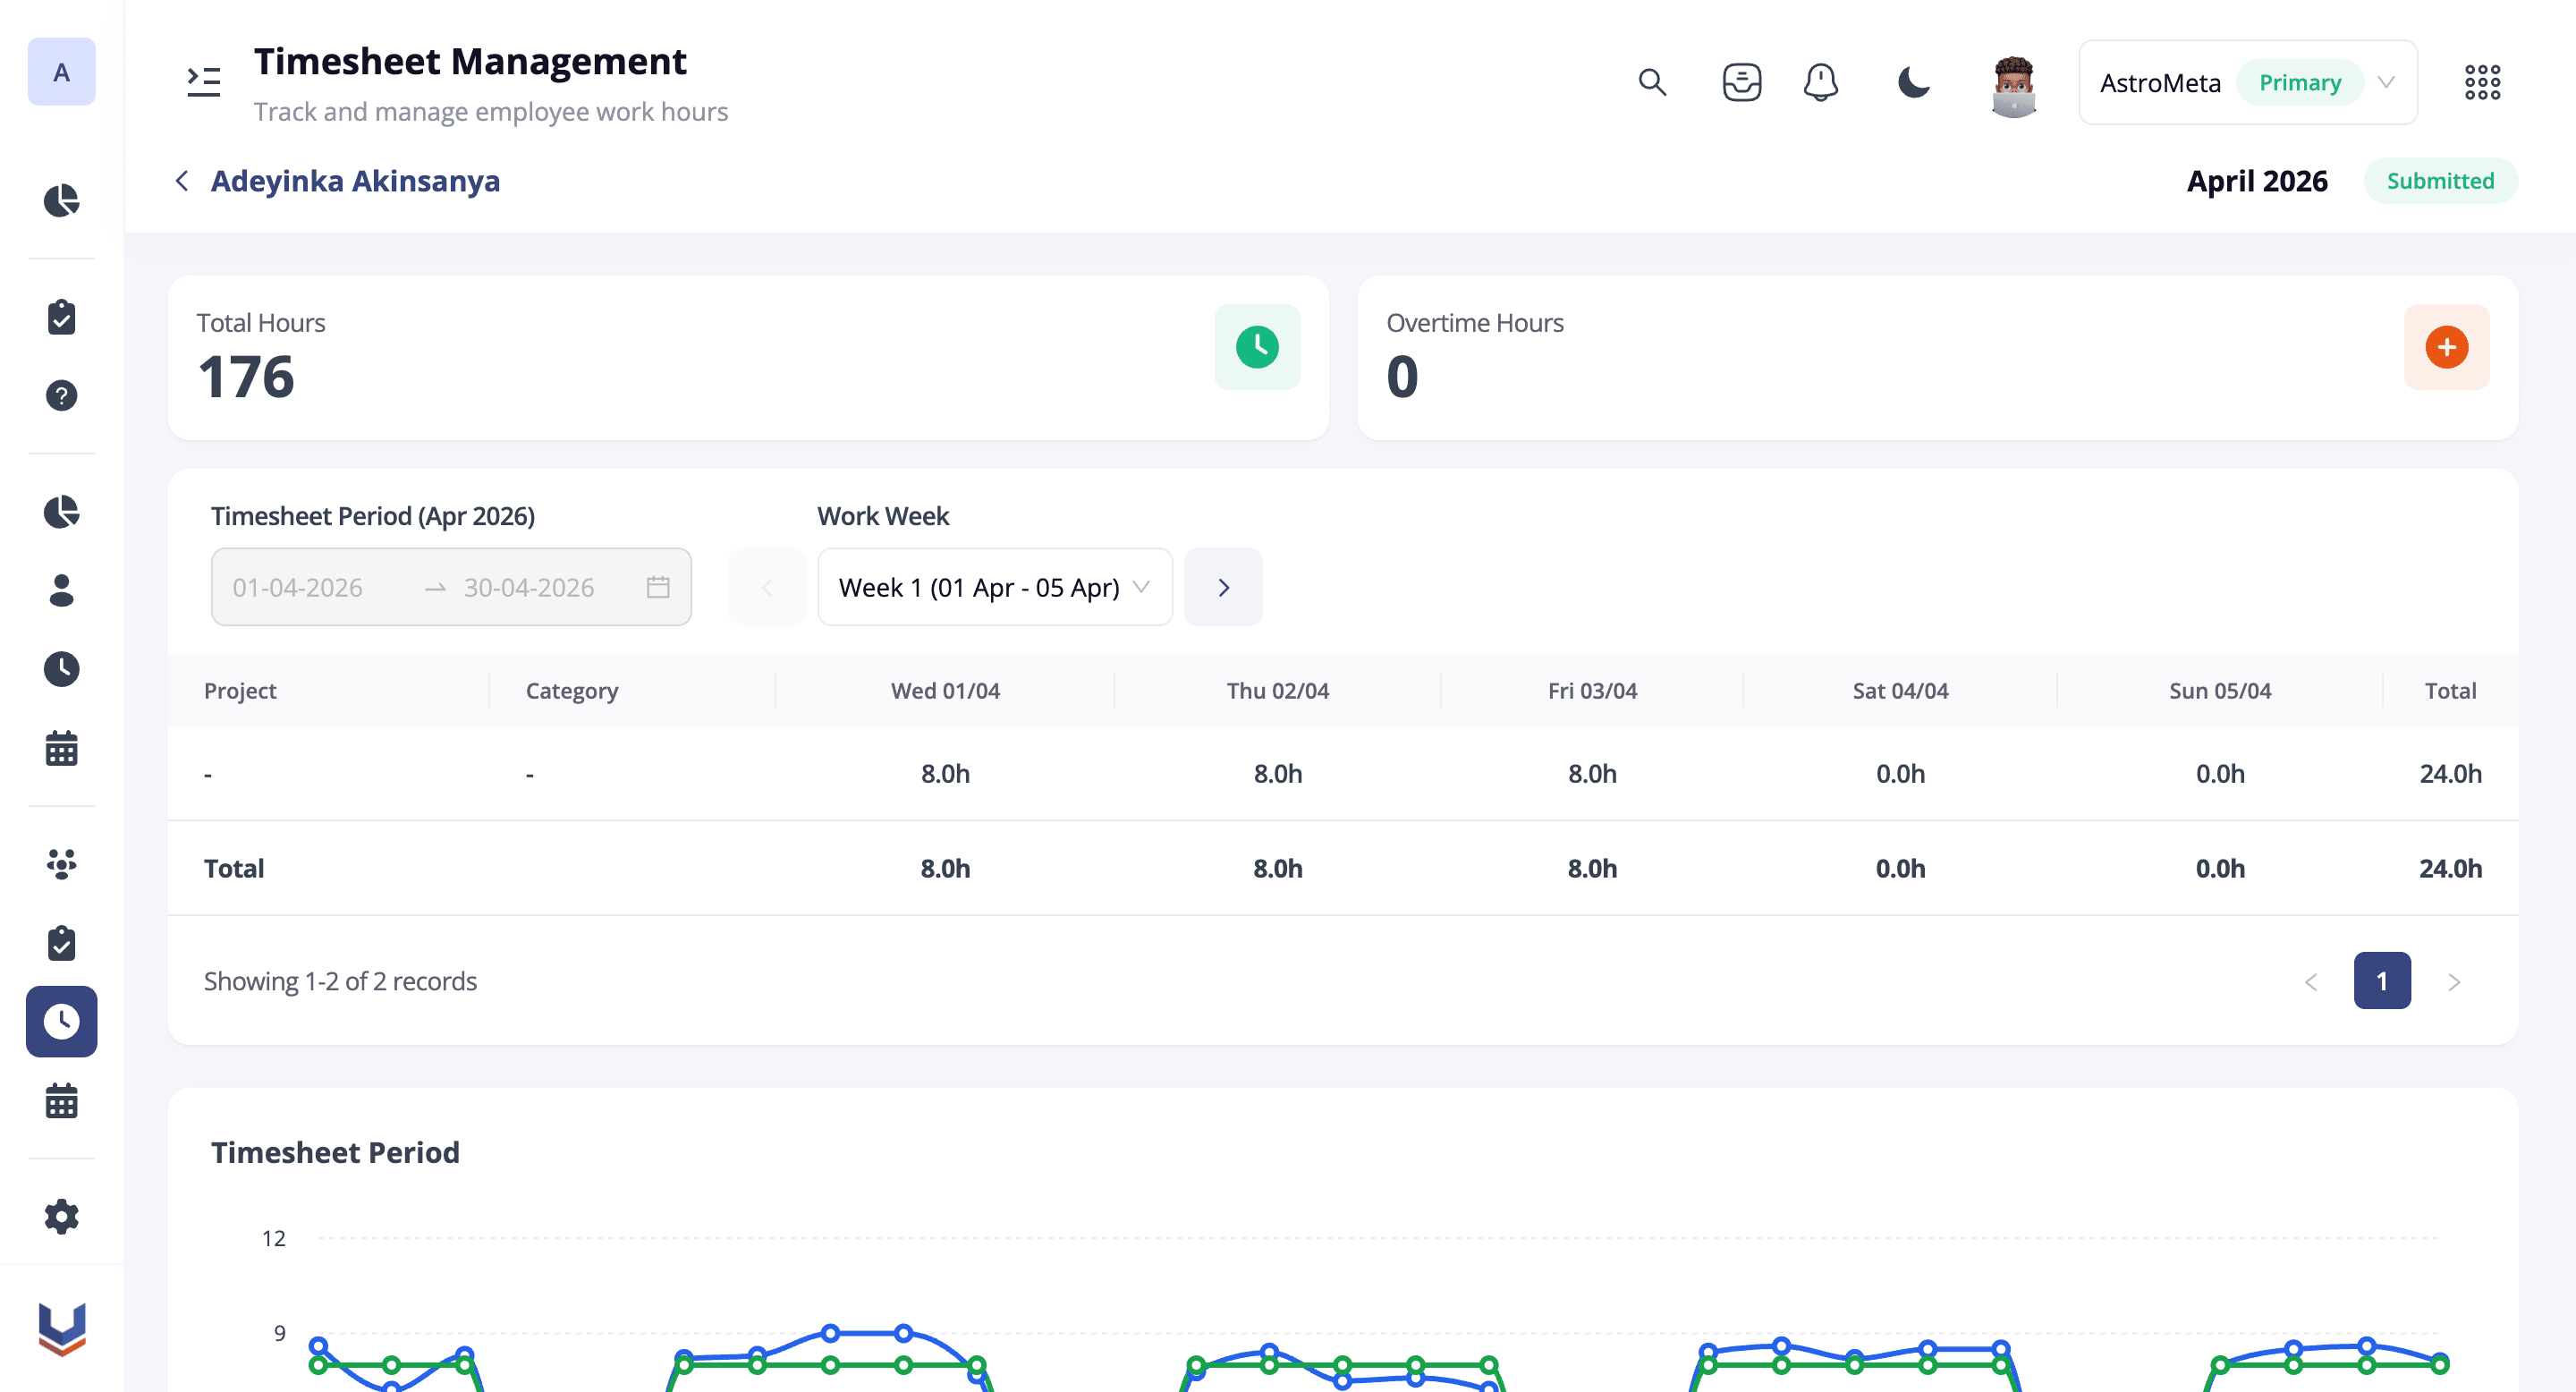Click the Sat 04/04 column header
The image size is (2576, 1392).
click(x=1900, y=691)
